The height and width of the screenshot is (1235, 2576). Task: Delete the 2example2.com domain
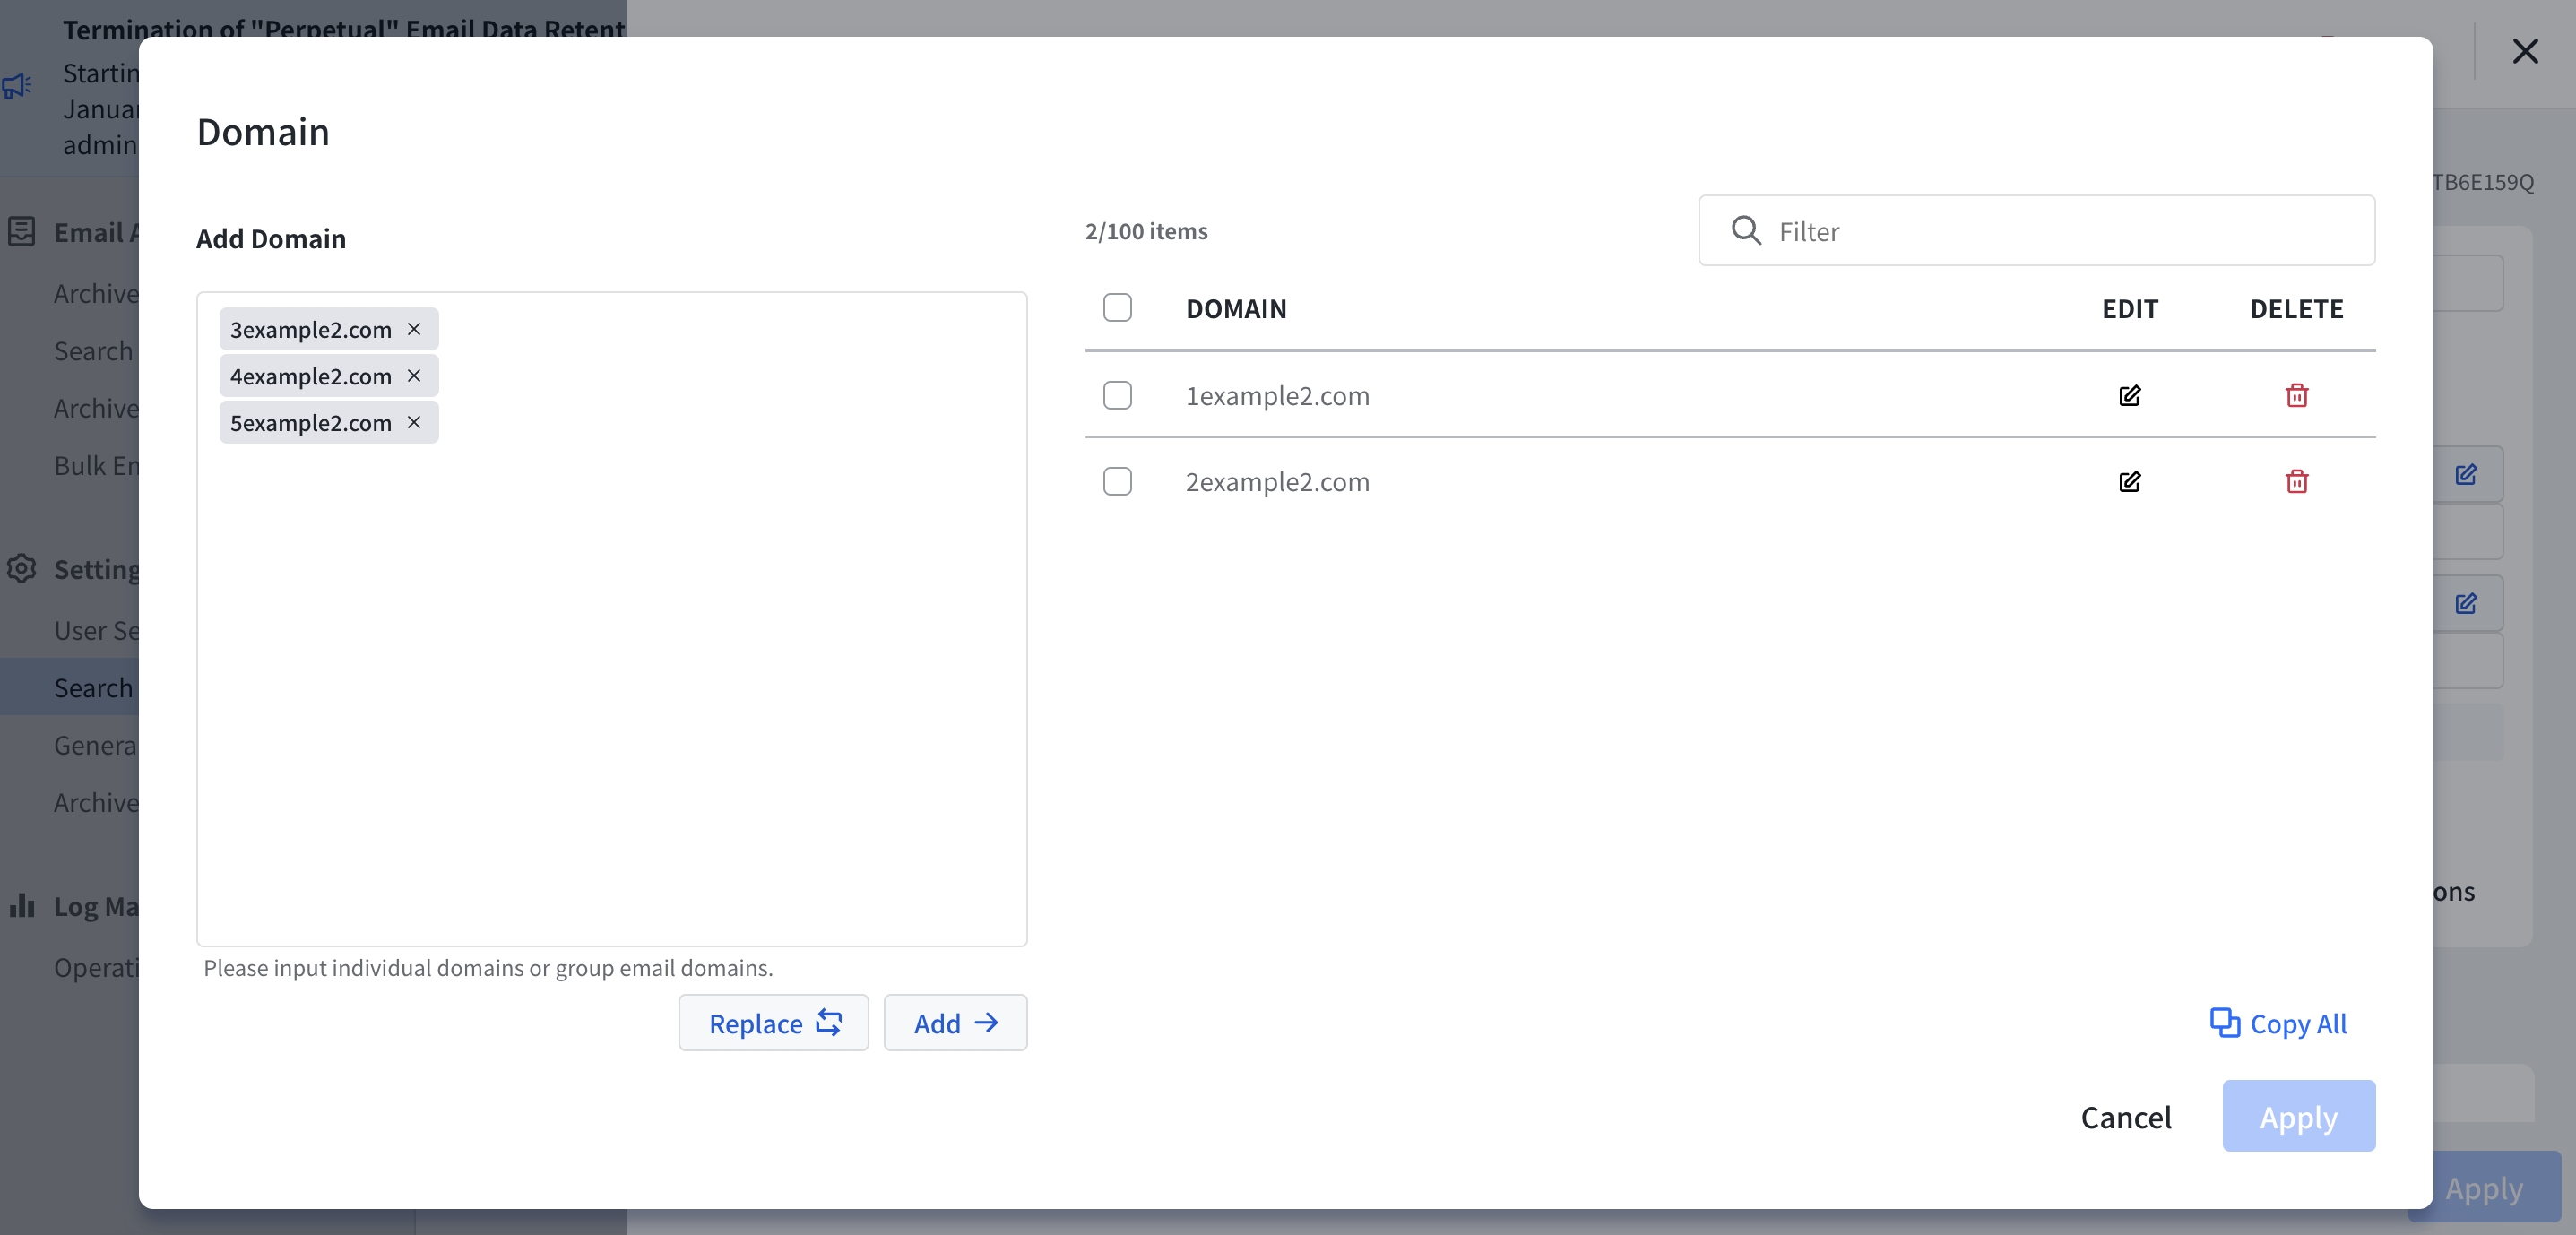2296,482
